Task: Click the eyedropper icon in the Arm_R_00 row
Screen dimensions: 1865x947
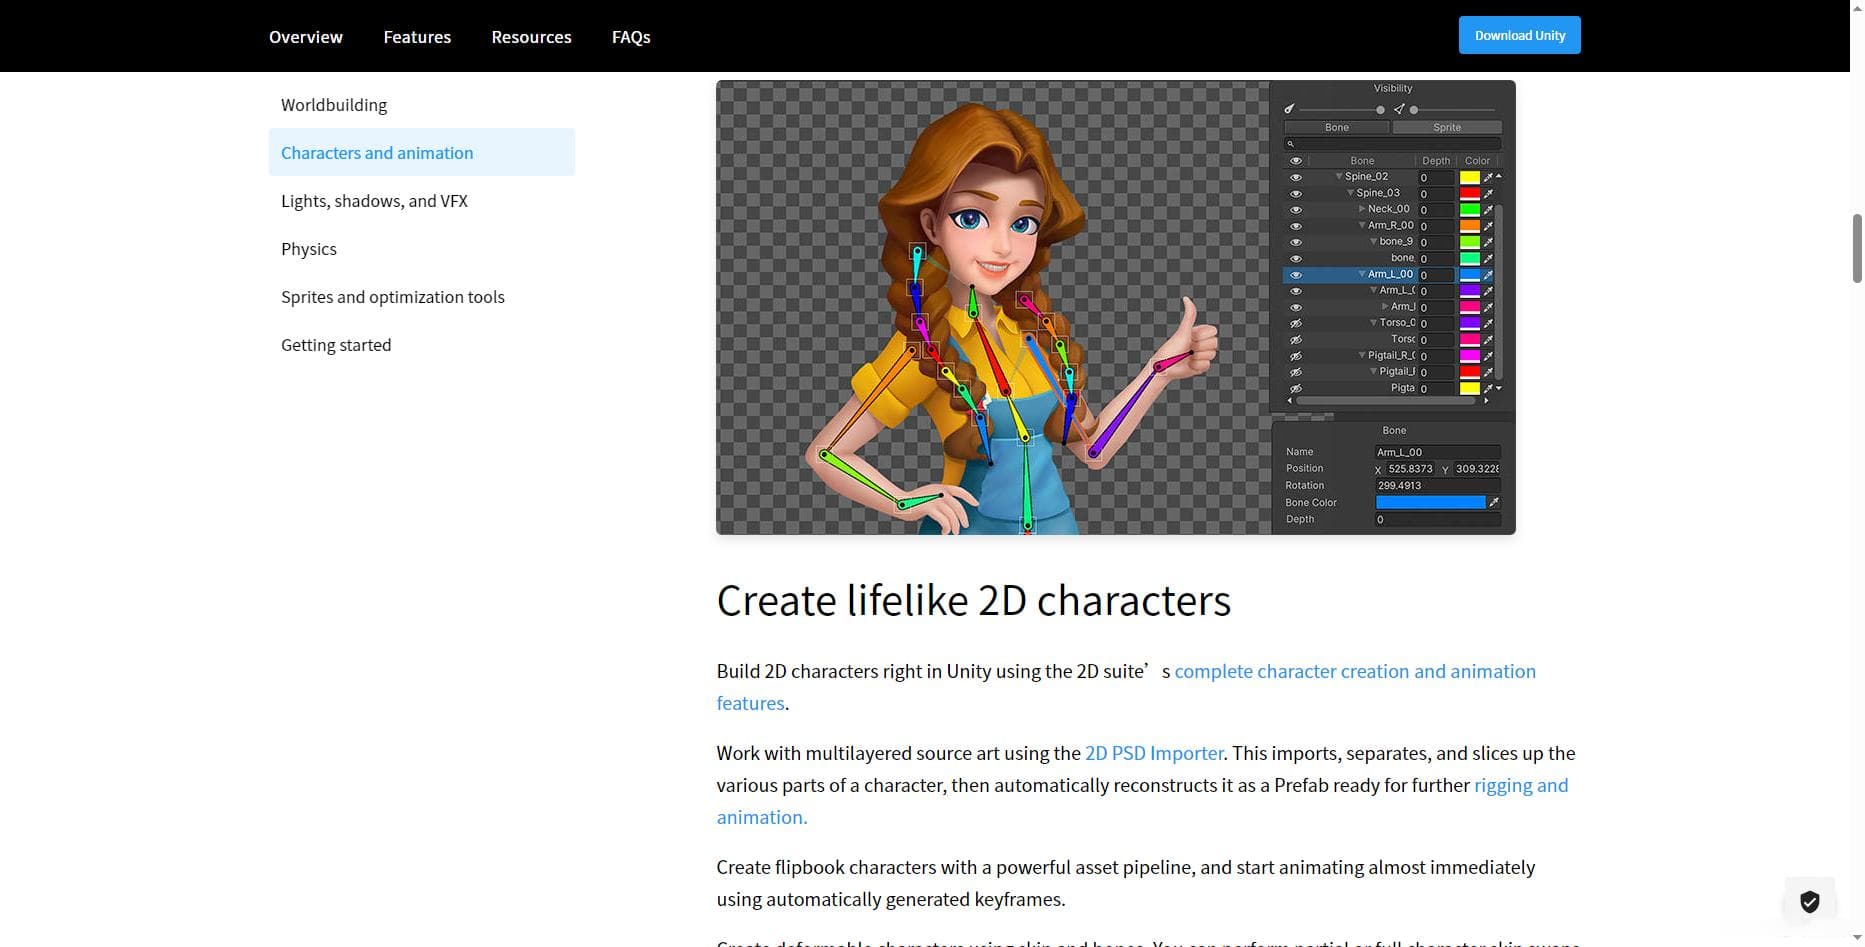Action: [x=1488, y=226]
